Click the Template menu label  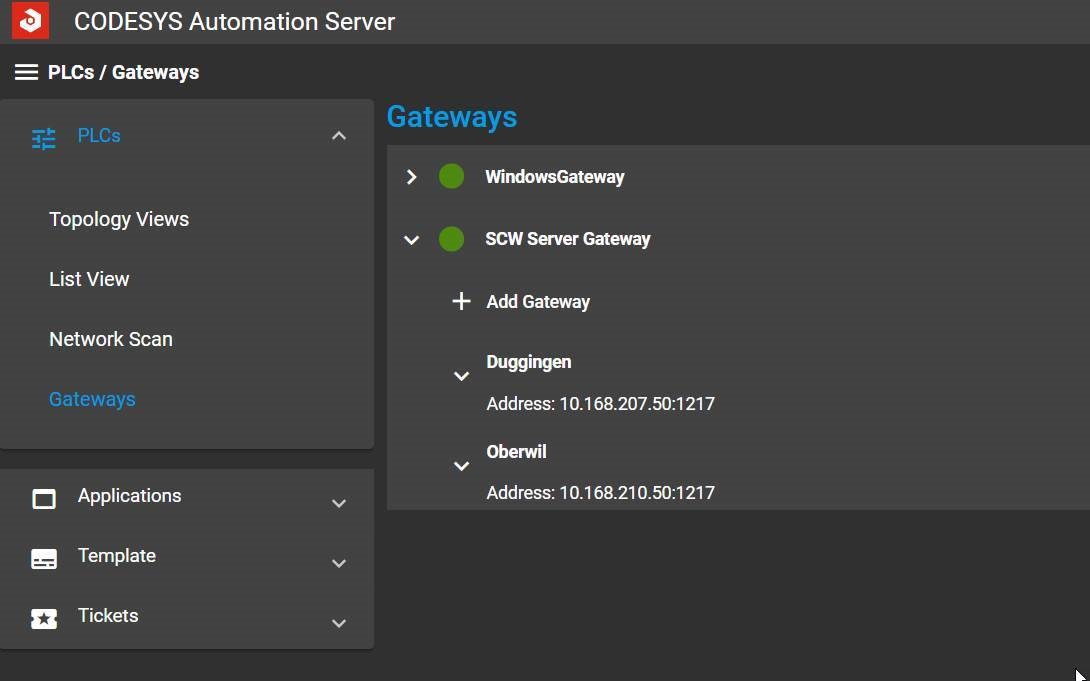(117, 555)
